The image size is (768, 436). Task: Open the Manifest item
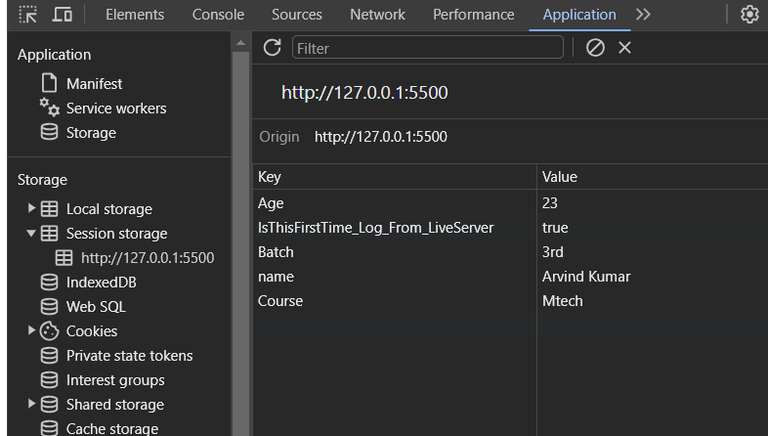point(94,84)
